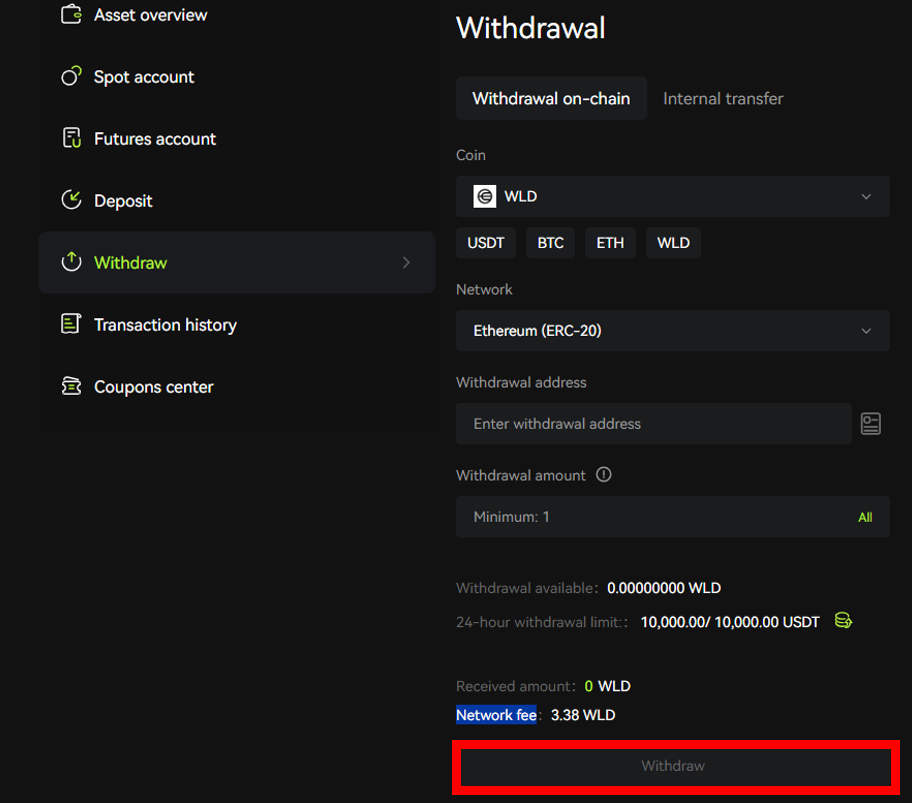912x803 pixels.
Task: Open Coupons center
Action: (154, 387)
